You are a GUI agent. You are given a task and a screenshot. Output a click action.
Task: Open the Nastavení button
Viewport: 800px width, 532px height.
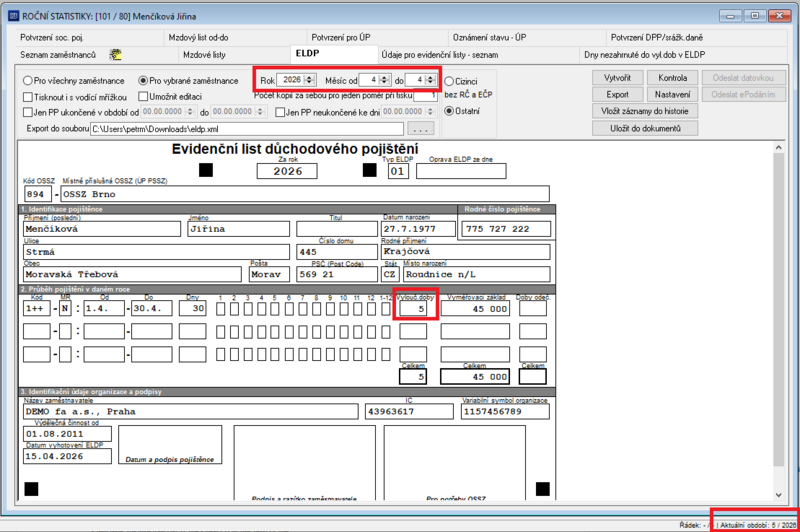672,94
